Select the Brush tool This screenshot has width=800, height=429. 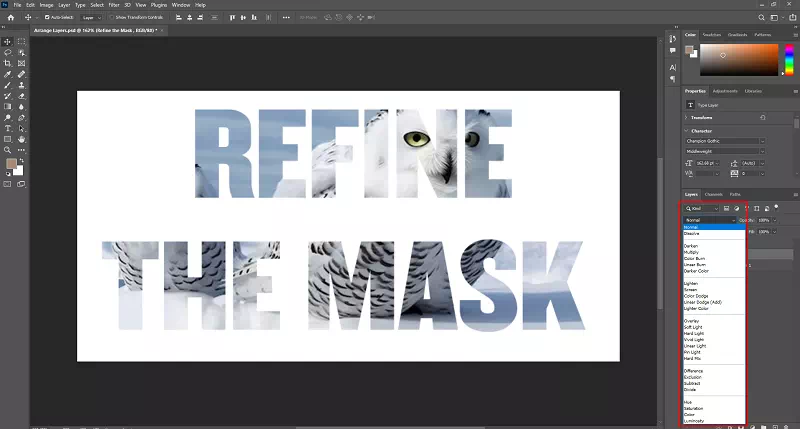pyautogui.click(x=8, y=85)
